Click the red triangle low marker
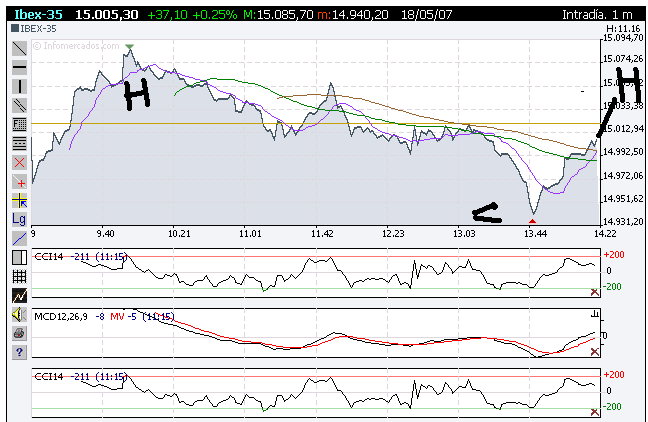Viewport: 648px width, 422px height. [x=532, y=222]
